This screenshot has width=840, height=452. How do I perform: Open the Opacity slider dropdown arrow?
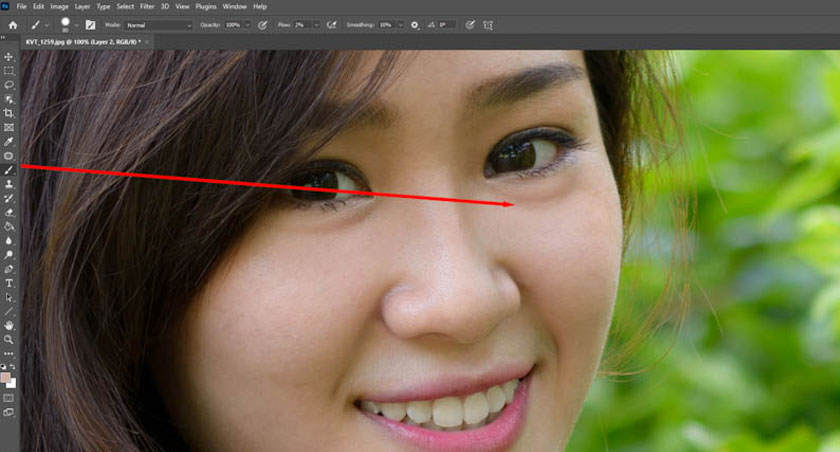(248, 25)
